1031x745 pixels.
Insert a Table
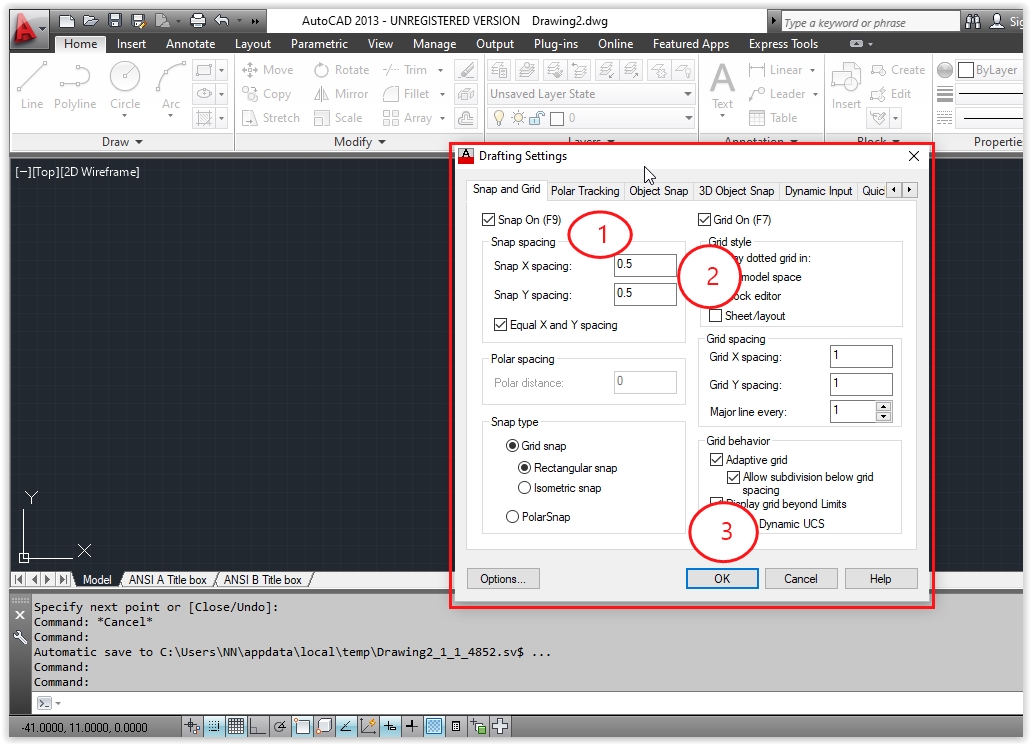773,118
